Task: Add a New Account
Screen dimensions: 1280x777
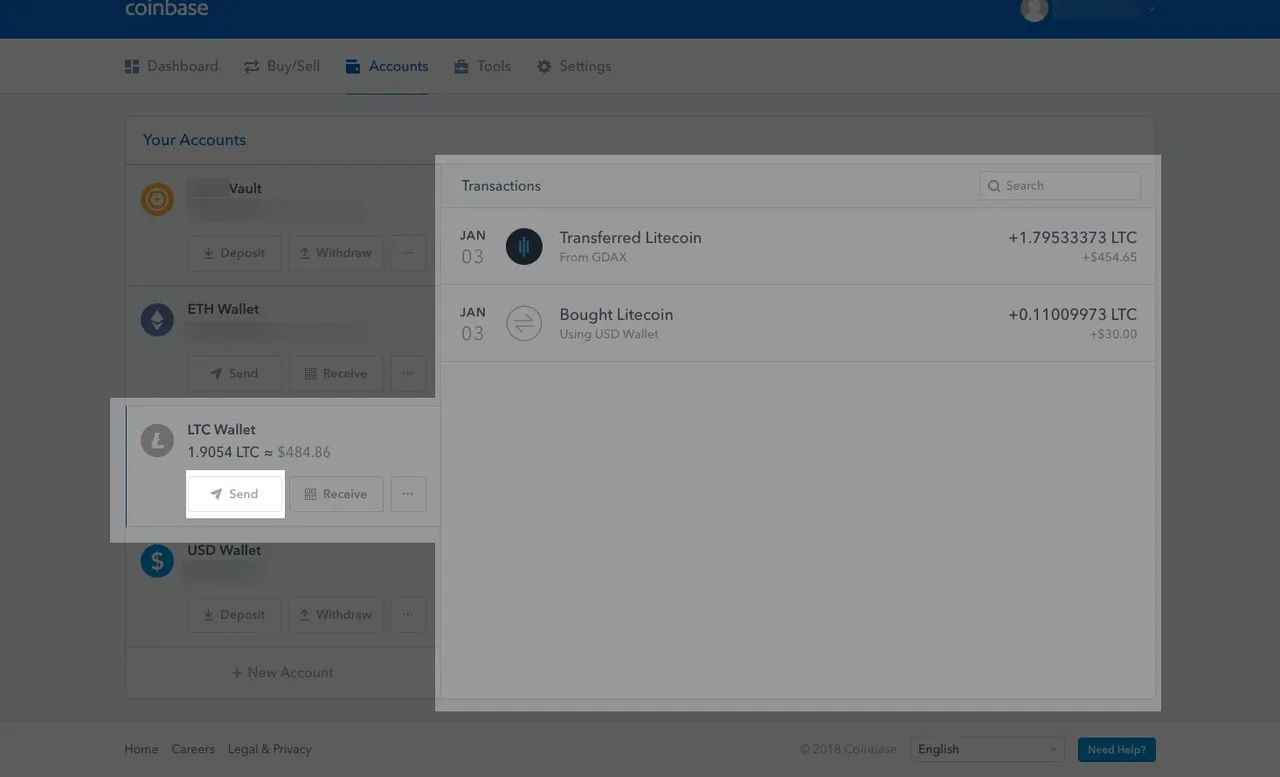Action: point(282,673)
